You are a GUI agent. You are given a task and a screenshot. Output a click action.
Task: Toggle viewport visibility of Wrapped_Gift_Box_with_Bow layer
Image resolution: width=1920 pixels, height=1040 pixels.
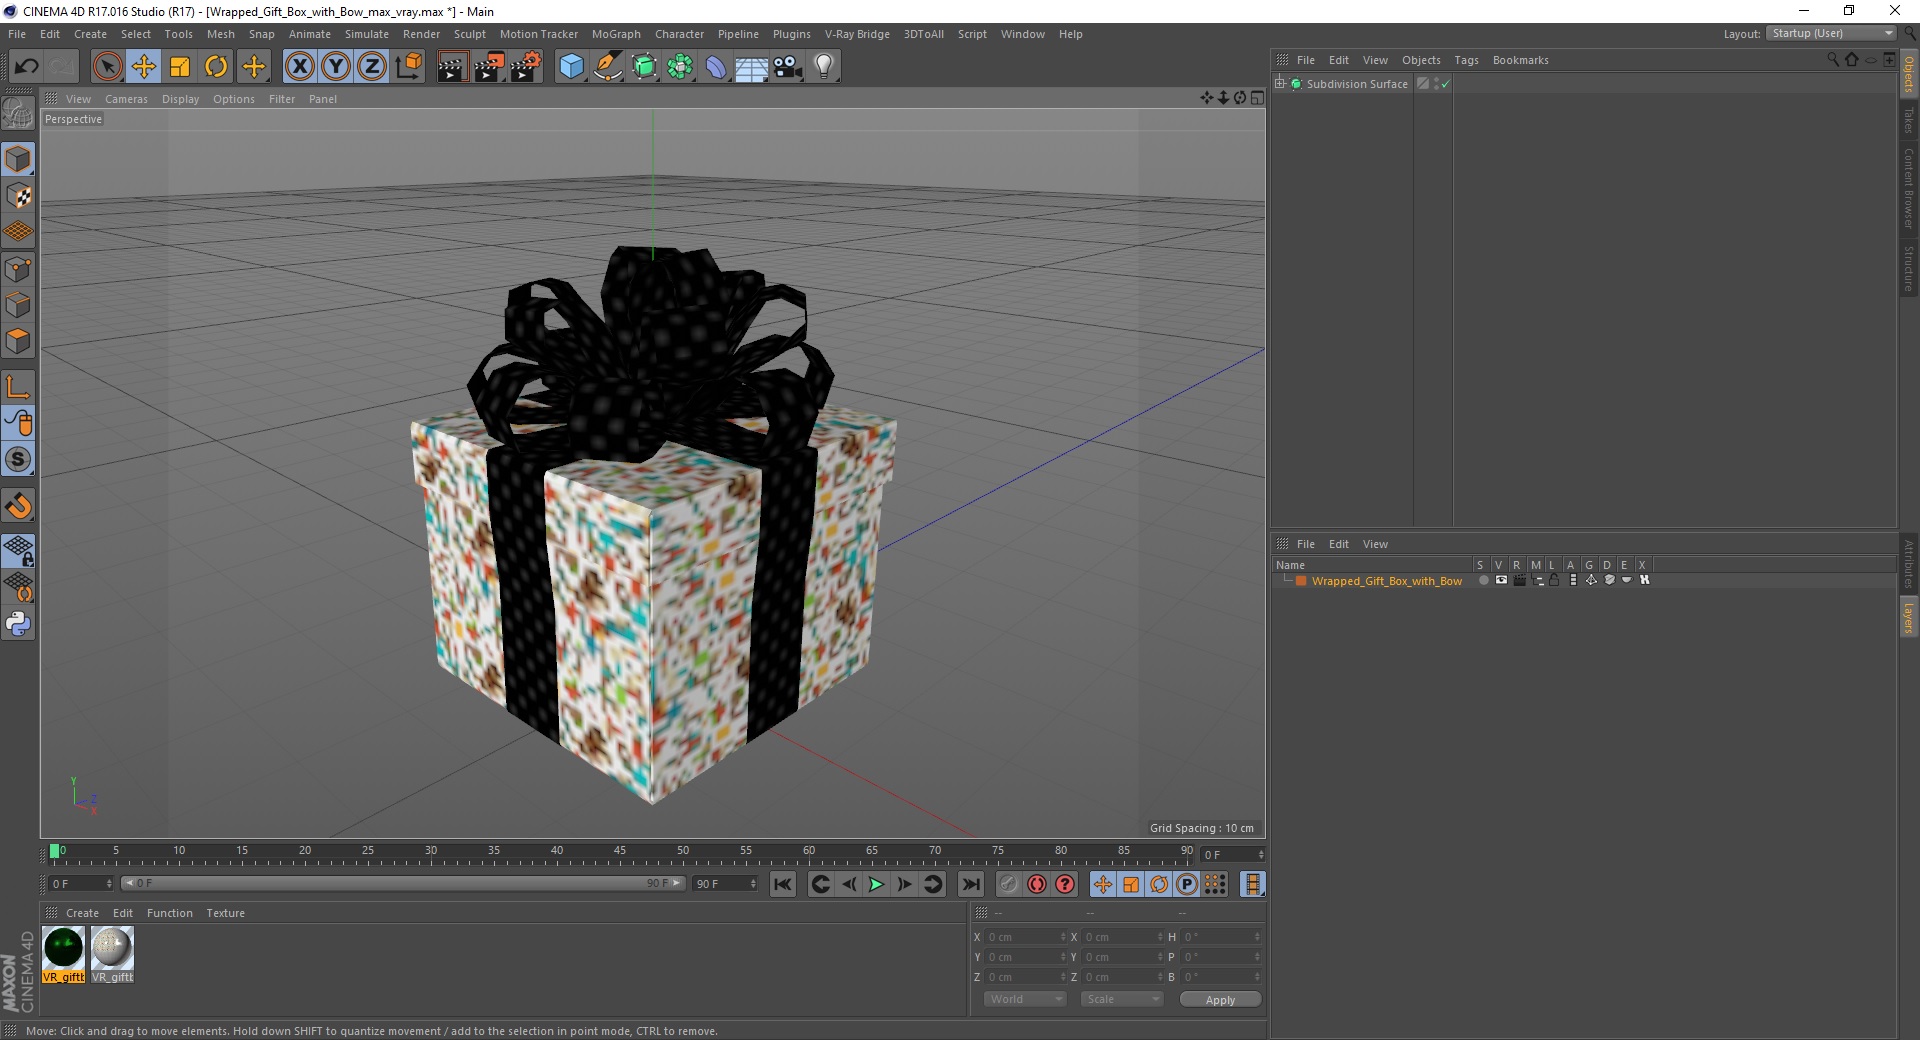[1501, 580]
